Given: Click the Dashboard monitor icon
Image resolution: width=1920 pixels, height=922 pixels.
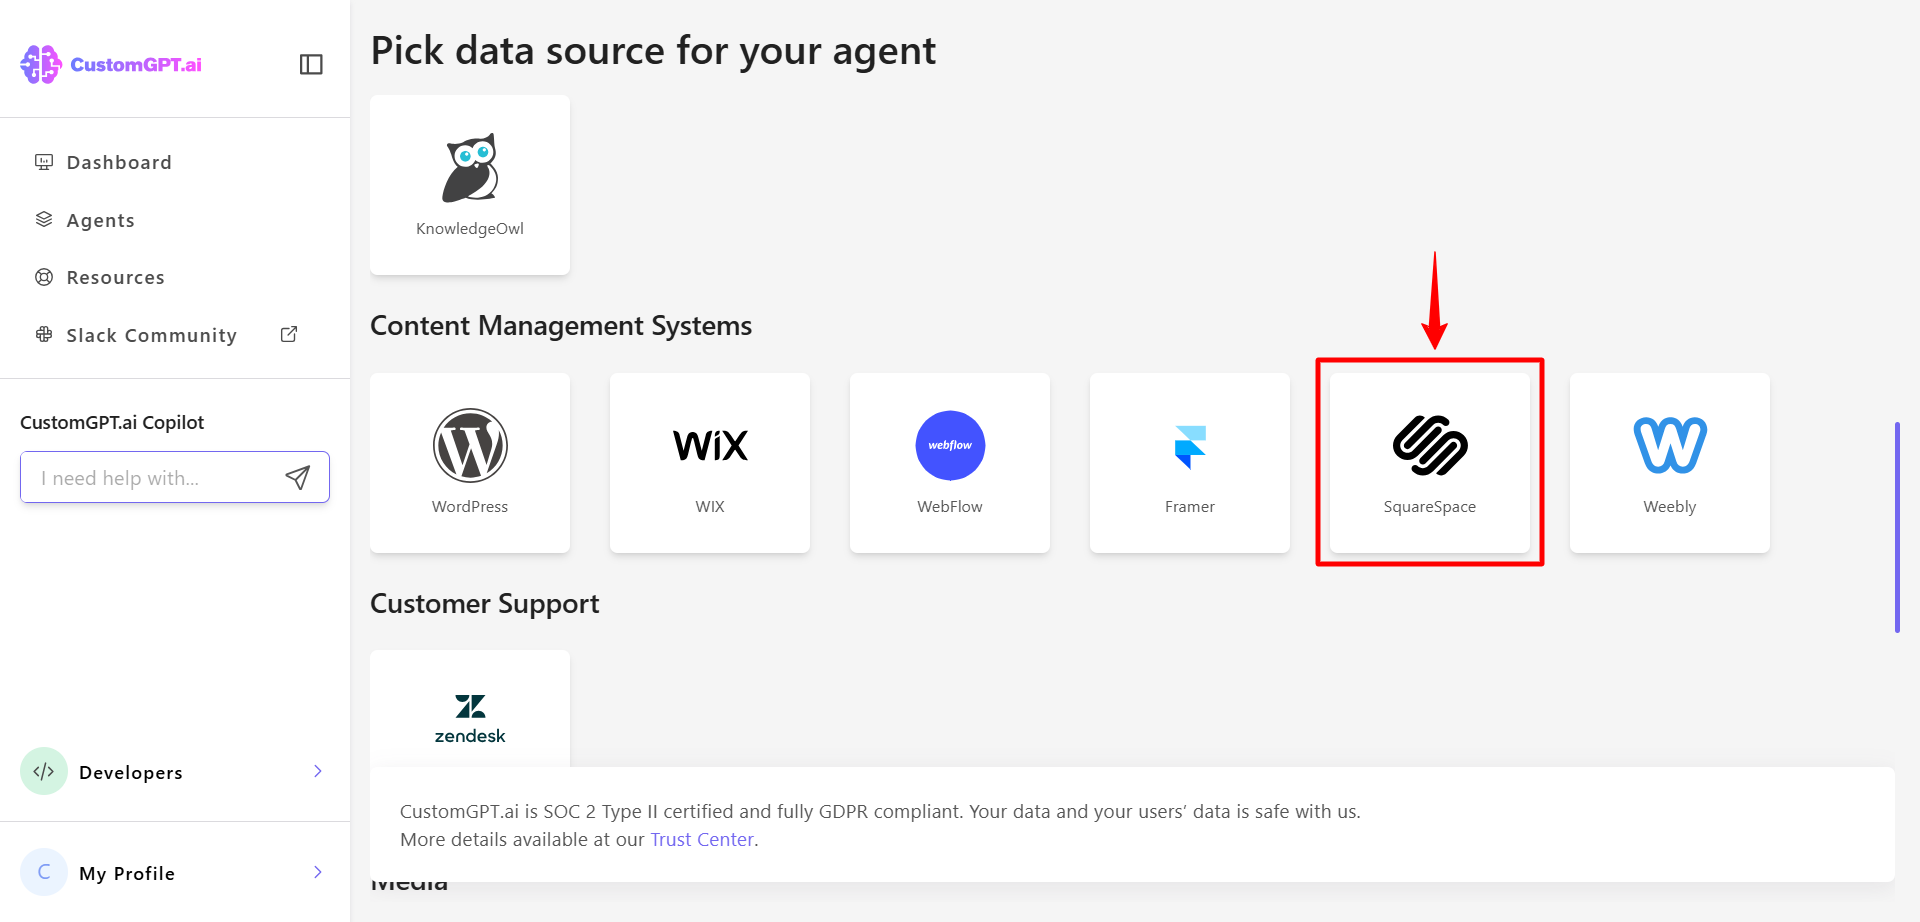Looking at the screenshot, I should click(x=44, y=162).
